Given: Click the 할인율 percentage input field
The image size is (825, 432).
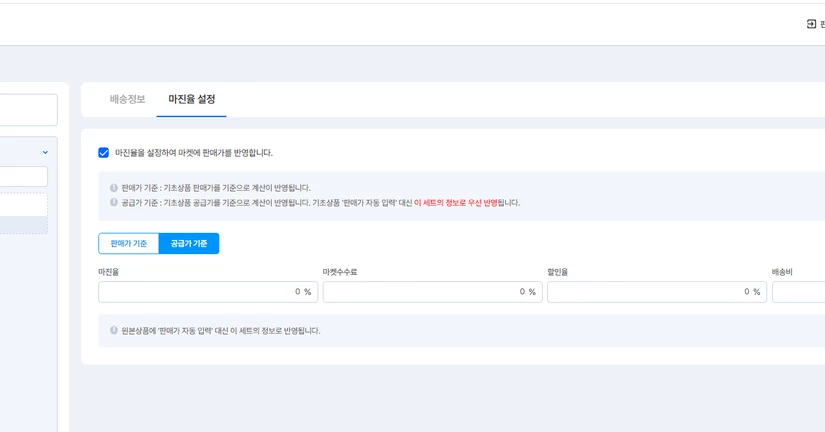Looking at the screenshot, I should pos(657,292).
